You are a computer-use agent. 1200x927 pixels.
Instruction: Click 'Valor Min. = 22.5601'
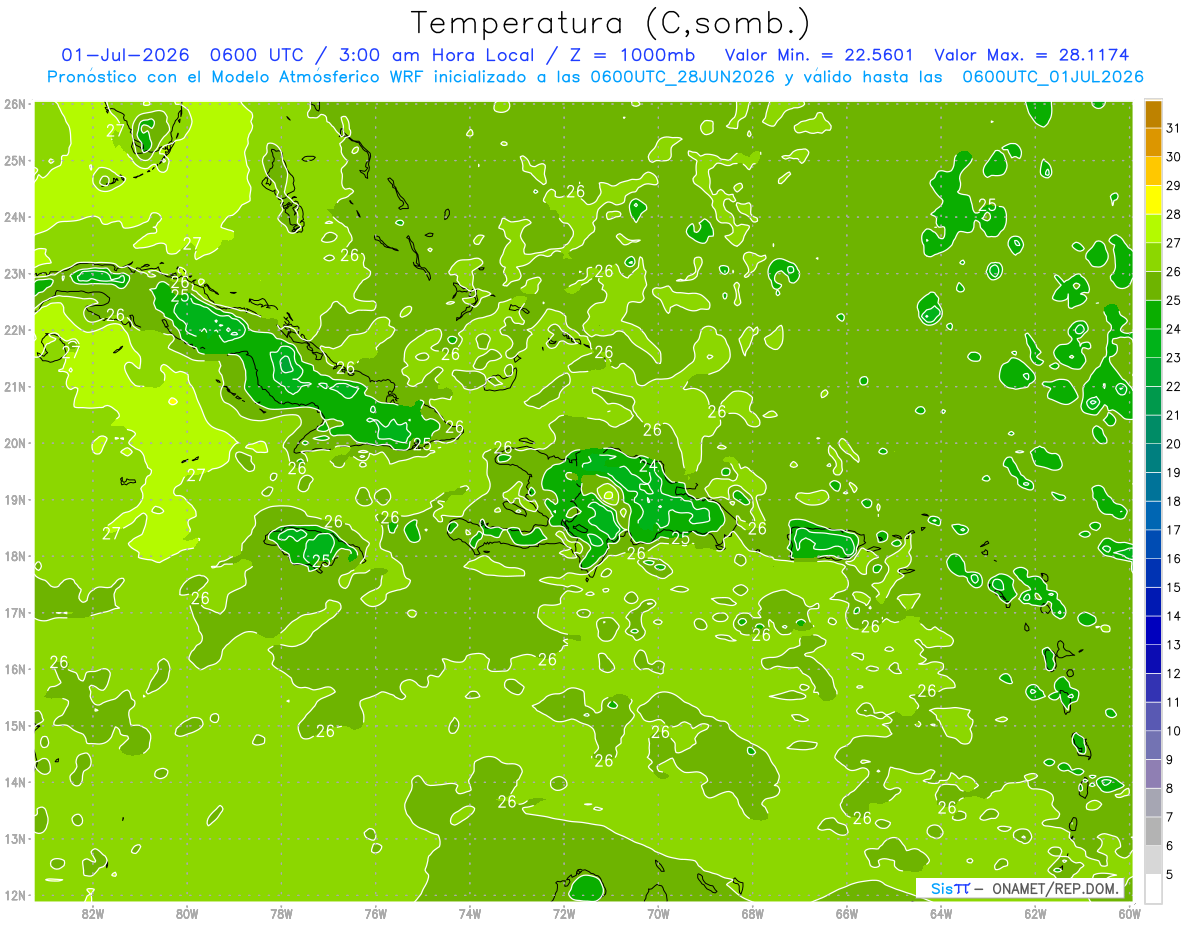(x=818, y=54)
